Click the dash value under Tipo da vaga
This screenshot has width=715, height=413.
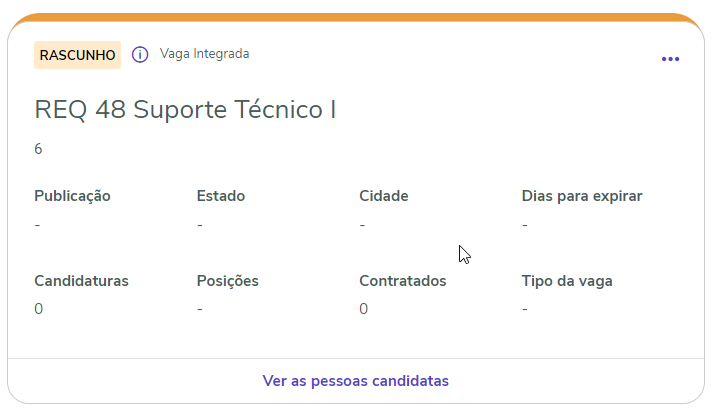pyautogui.click(x=525, y=309)
